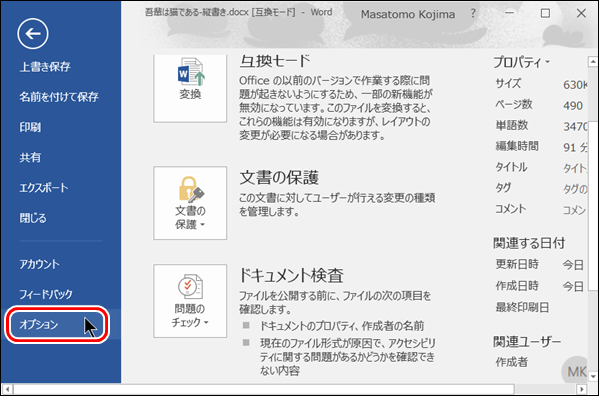Viewport: 599px width, 396px height.
Task: Click the 最終印刷日 label
Action: point(522,307)
